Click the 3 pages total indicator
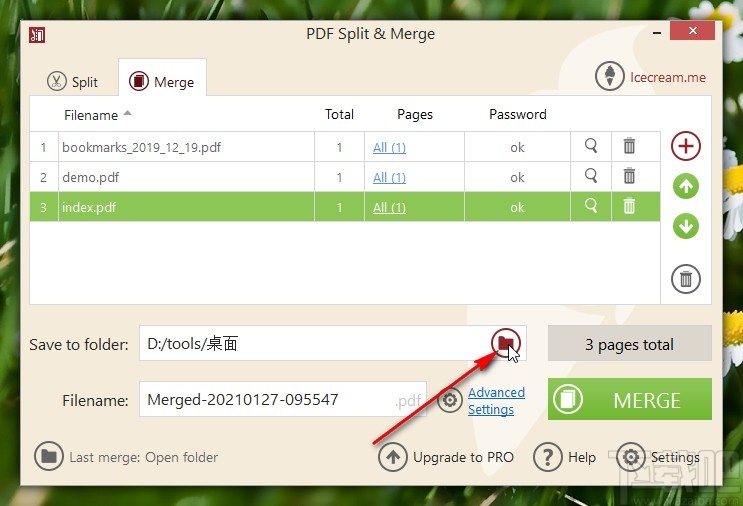Image resolution: width=743 pixels, height=506 pixels. [630, 343]
